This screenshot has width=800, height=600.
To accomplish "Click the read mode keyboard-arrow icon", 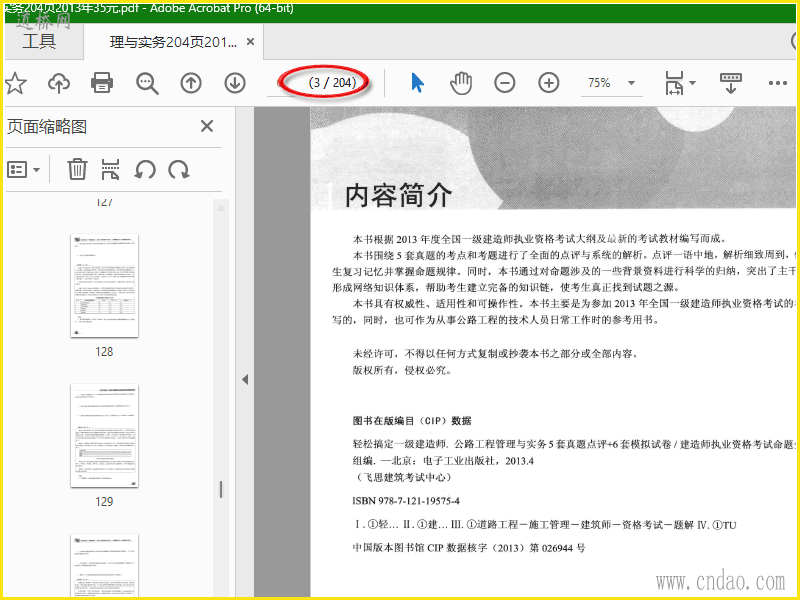I will [731, 83].
